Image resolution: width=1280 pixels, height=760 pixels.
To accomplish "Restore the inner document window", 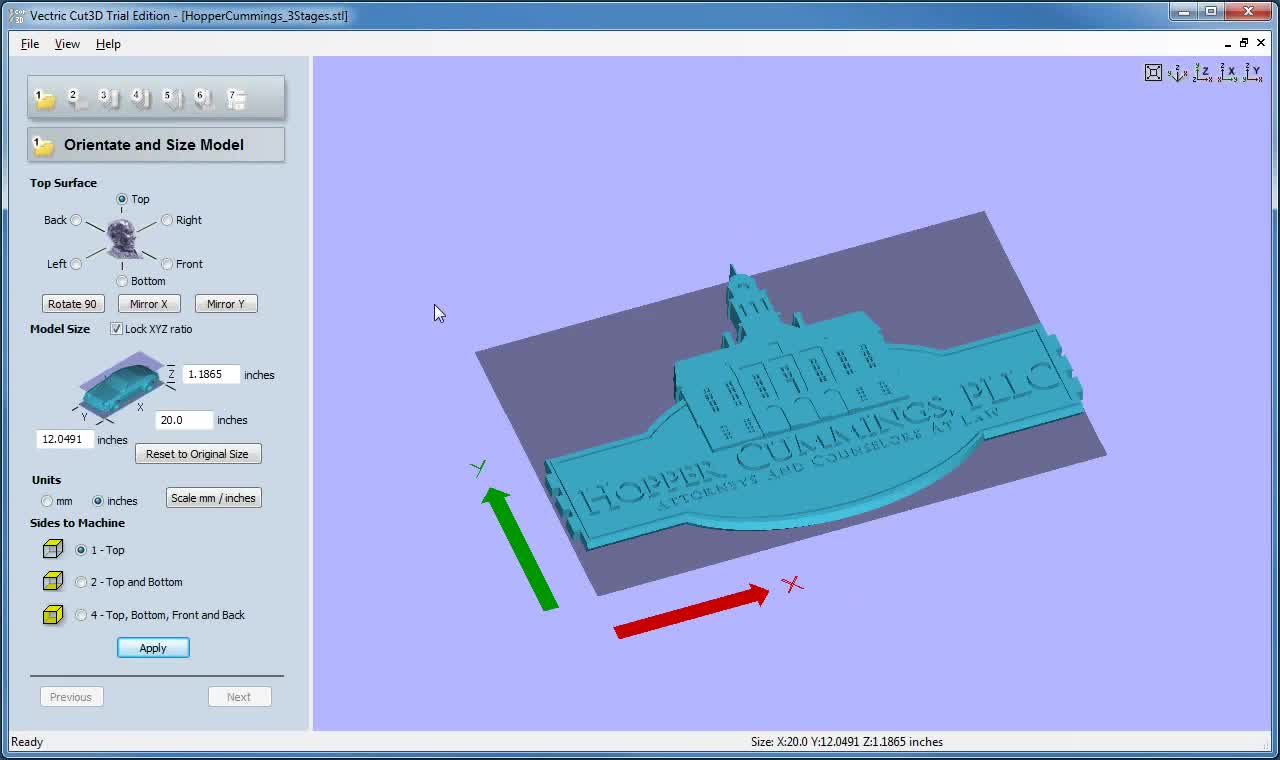I will (1244, 43).
